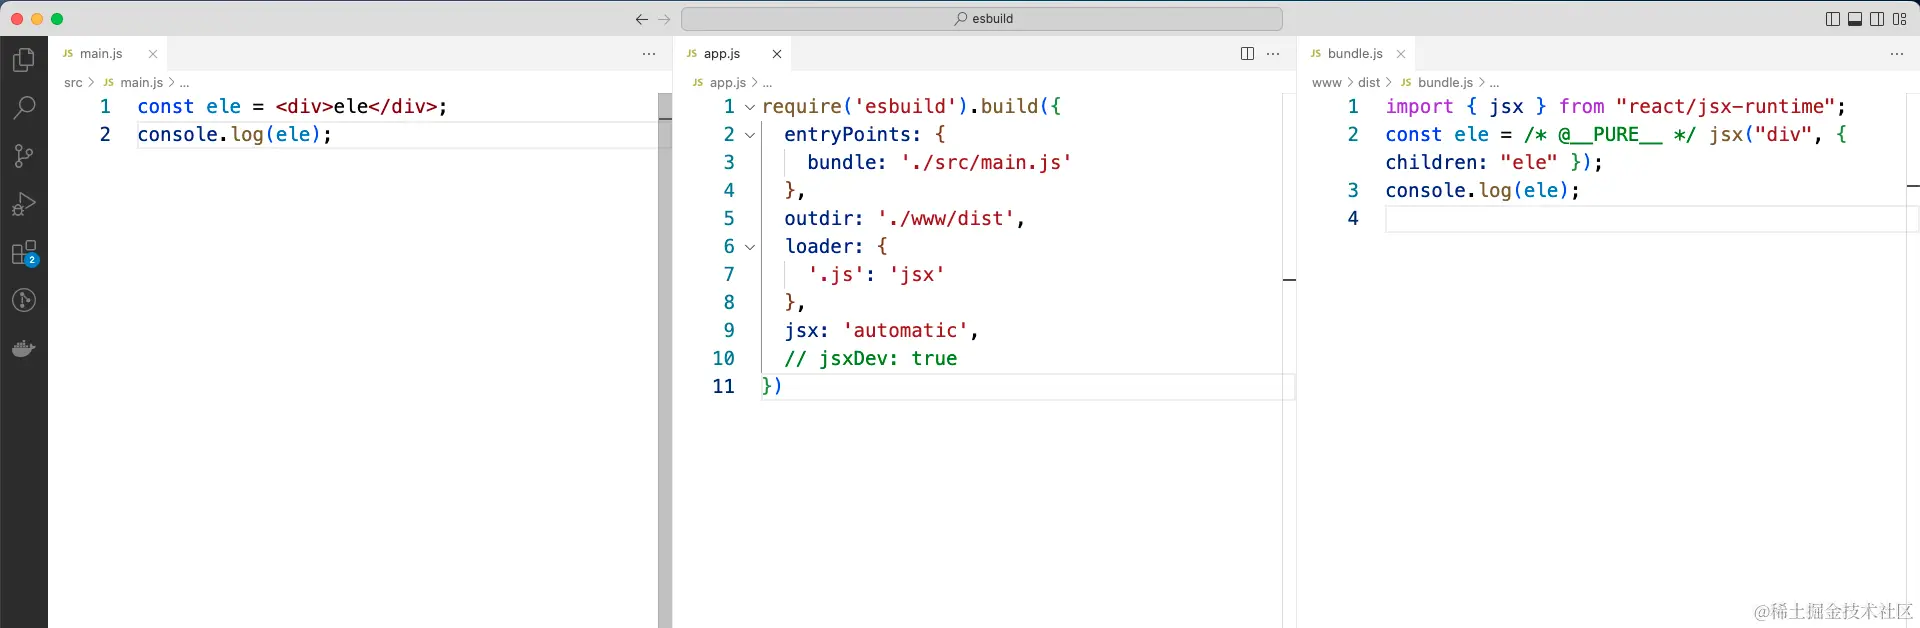Click the breadcrumb ellipsis in bundle.js editor
The width and height of the screenshot is (1920, 628).
point(1494,83)
